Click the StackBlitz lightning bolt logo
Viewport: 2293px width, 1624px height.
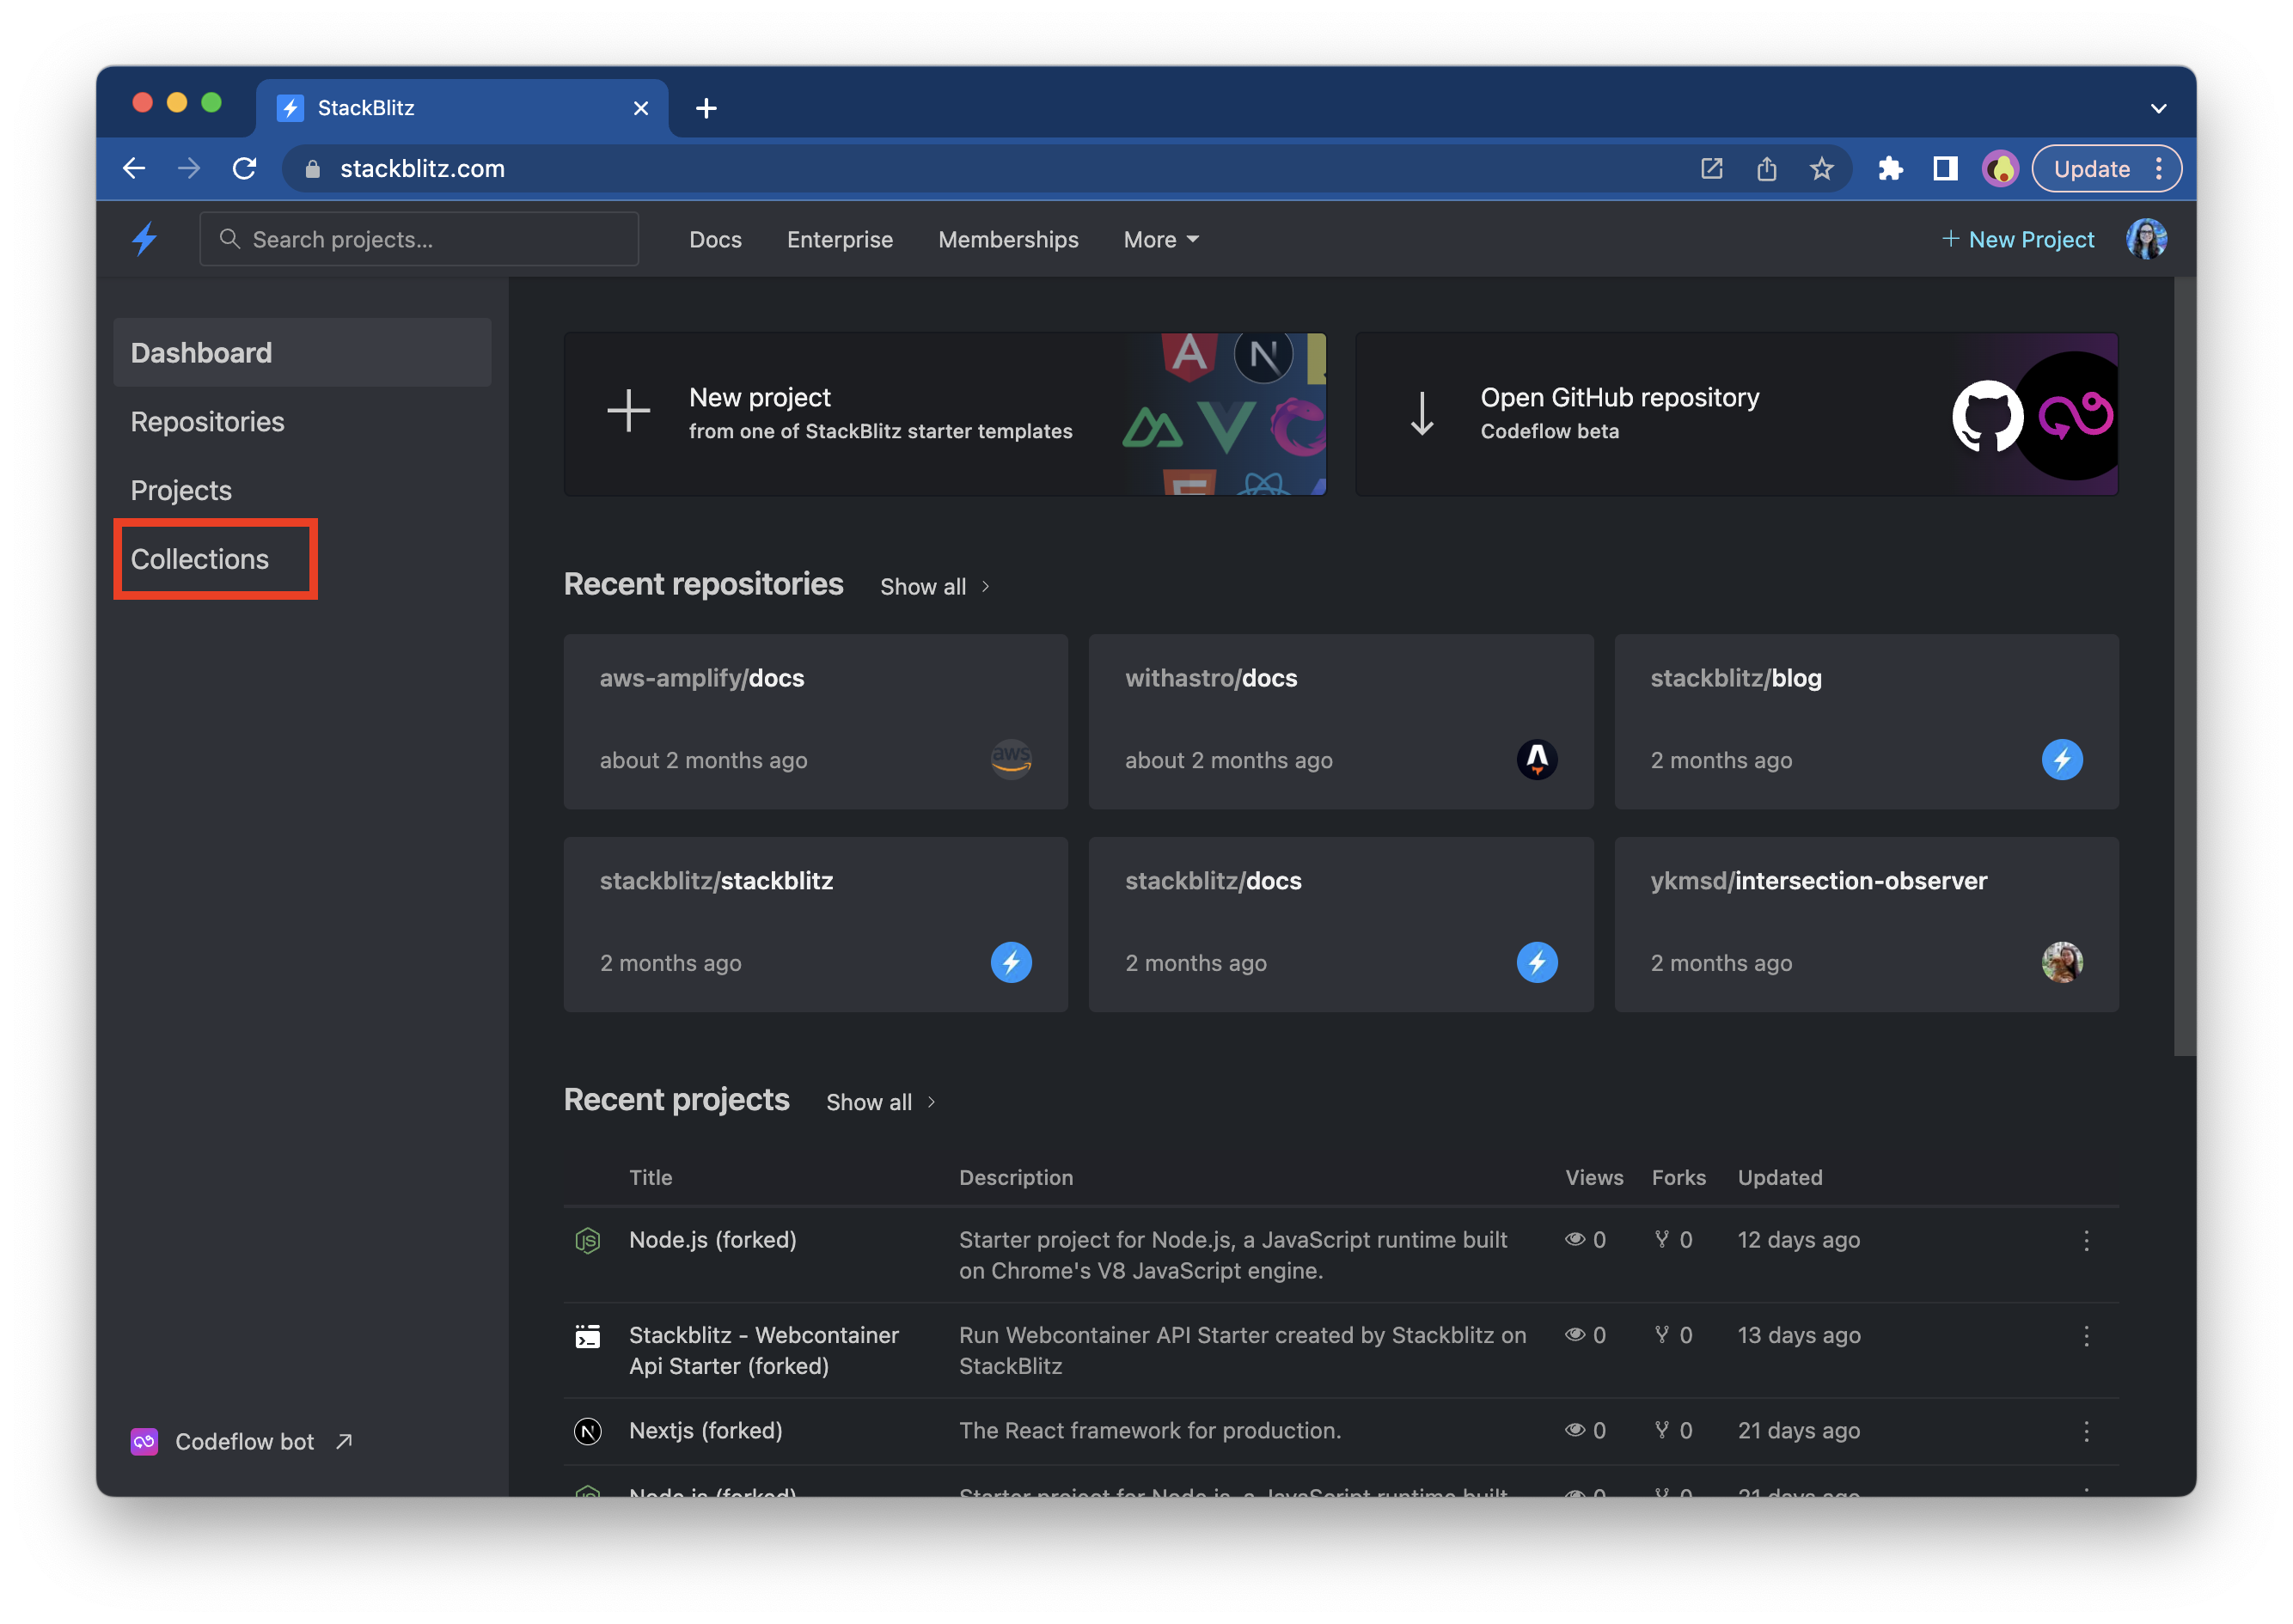145,239
